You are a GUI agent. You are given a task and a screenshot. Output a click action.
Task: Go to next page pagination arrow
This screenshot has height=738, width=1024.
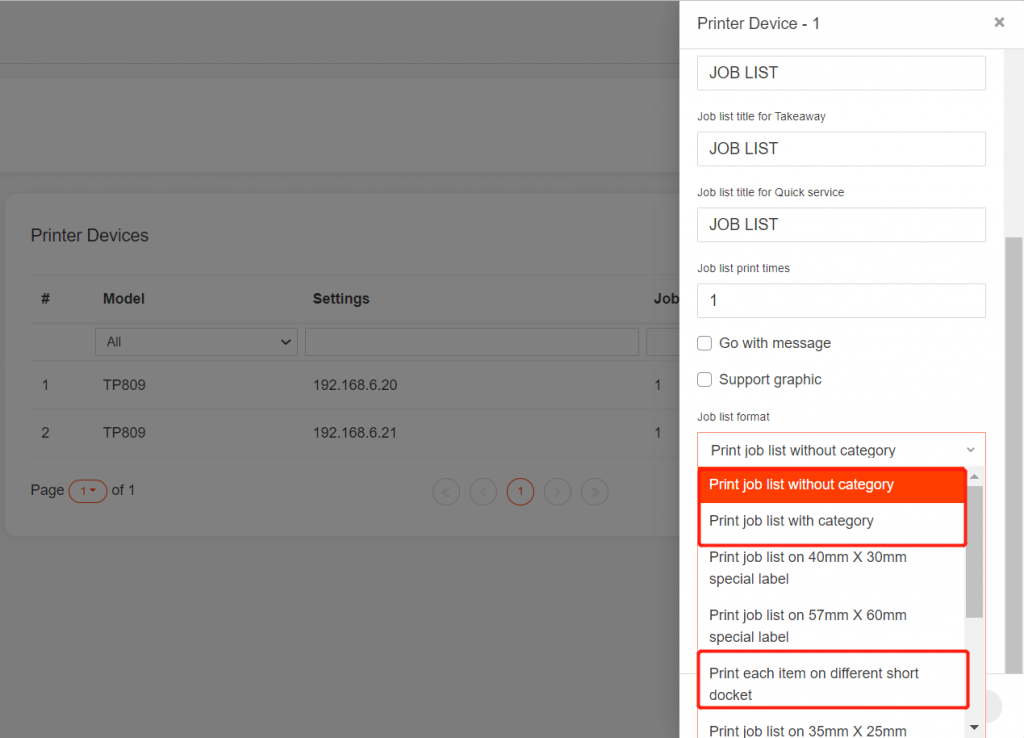pyautogui.click(x=557, y=492)
